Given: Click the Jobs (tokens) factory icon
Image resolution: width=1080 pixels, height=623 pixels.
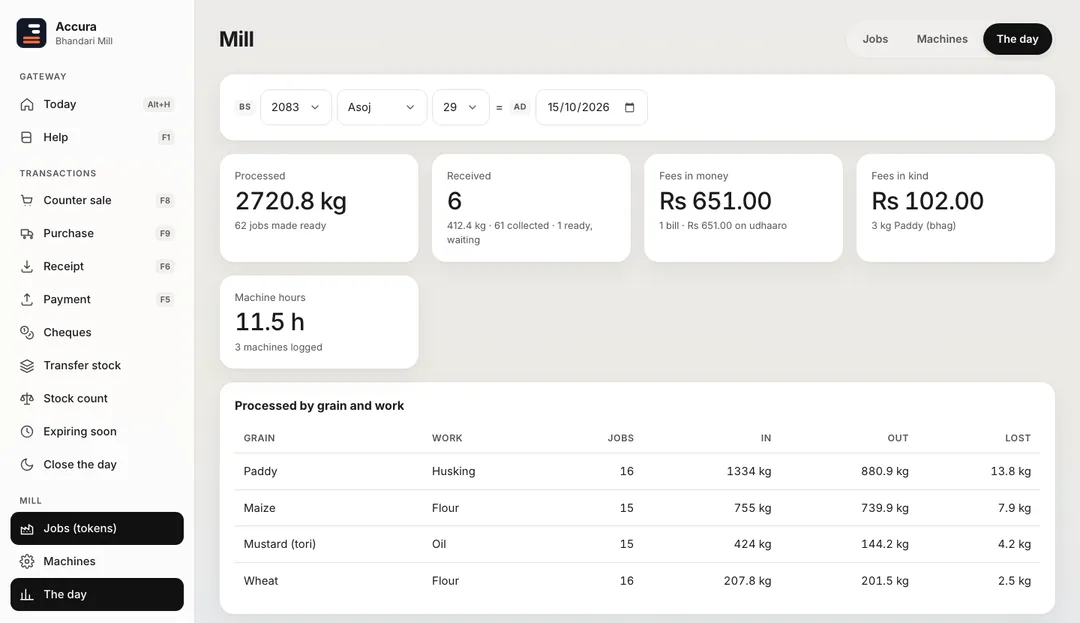Looking at the screenshot, I should [27, 529].
